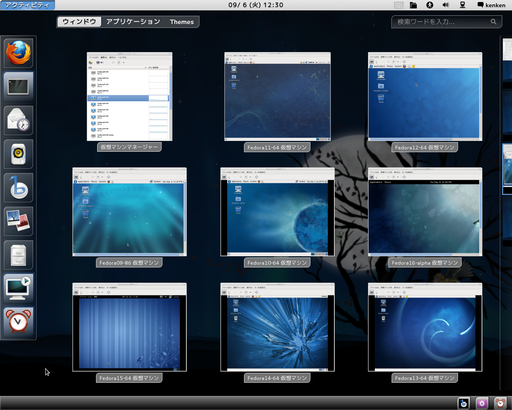Open the kenken user menu
The image size is (512, 410).
pyautogui.click(x=491, y=5)
